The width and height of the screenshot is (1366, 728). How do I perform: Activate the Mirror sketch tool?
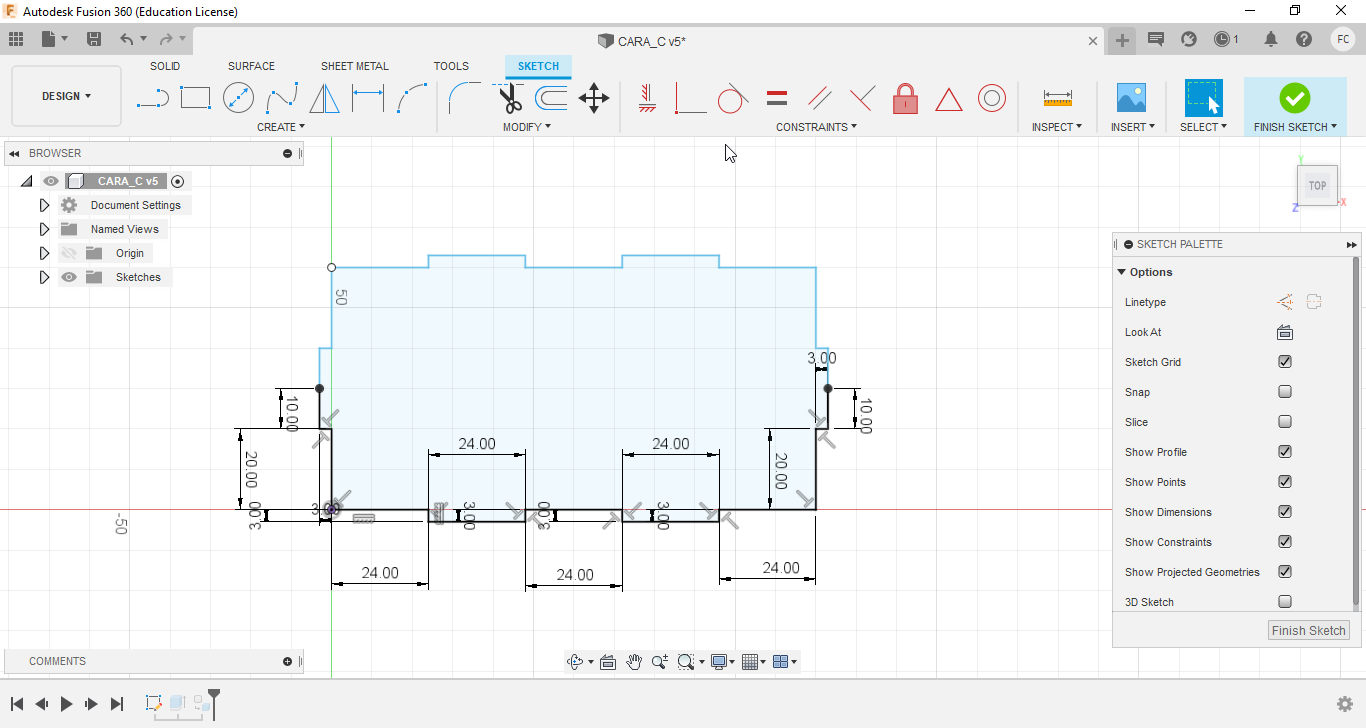click(324, 98)
